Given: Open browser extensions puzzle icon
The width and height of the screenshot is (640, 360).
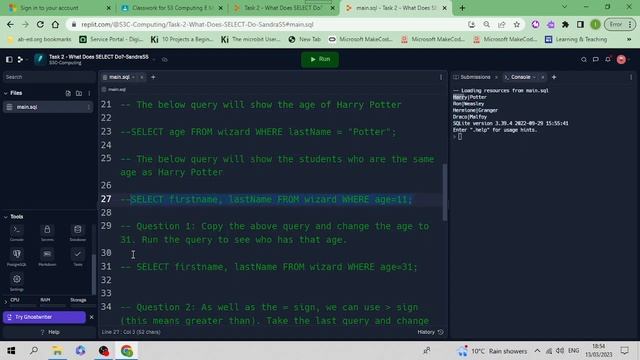Looking at the screenshot, I should pos(565,24).
